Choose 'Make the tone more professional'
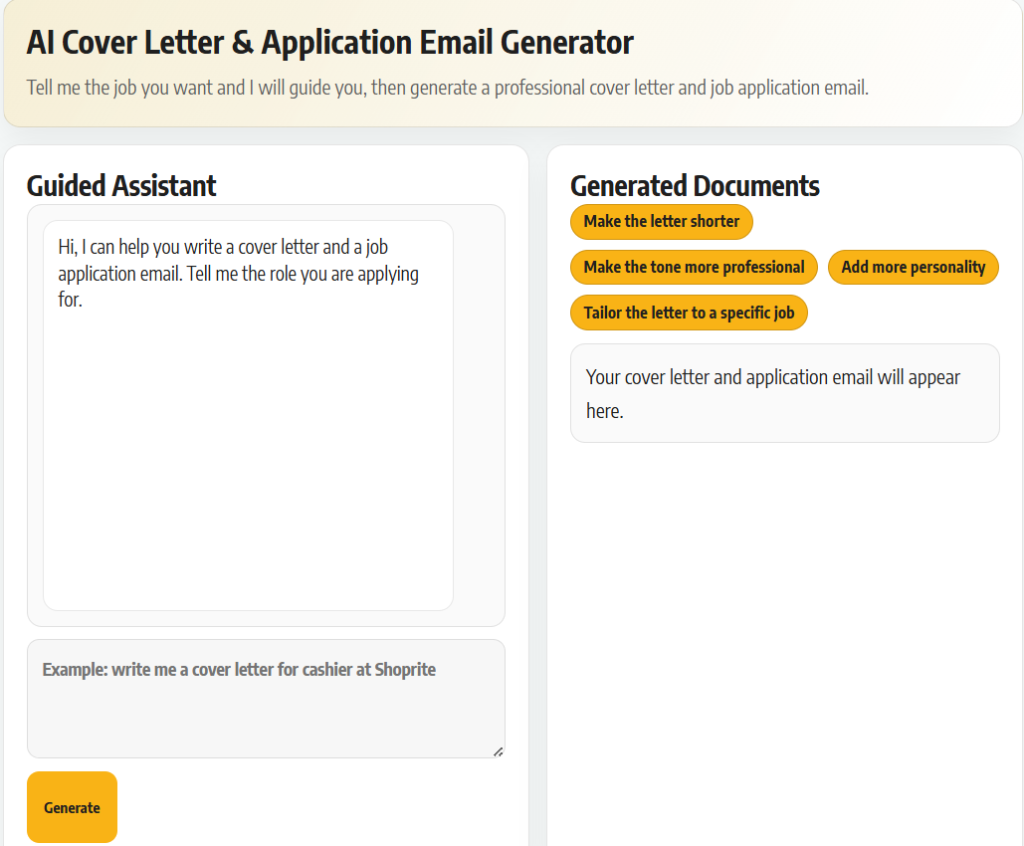1024x846 pixels. 693,267
